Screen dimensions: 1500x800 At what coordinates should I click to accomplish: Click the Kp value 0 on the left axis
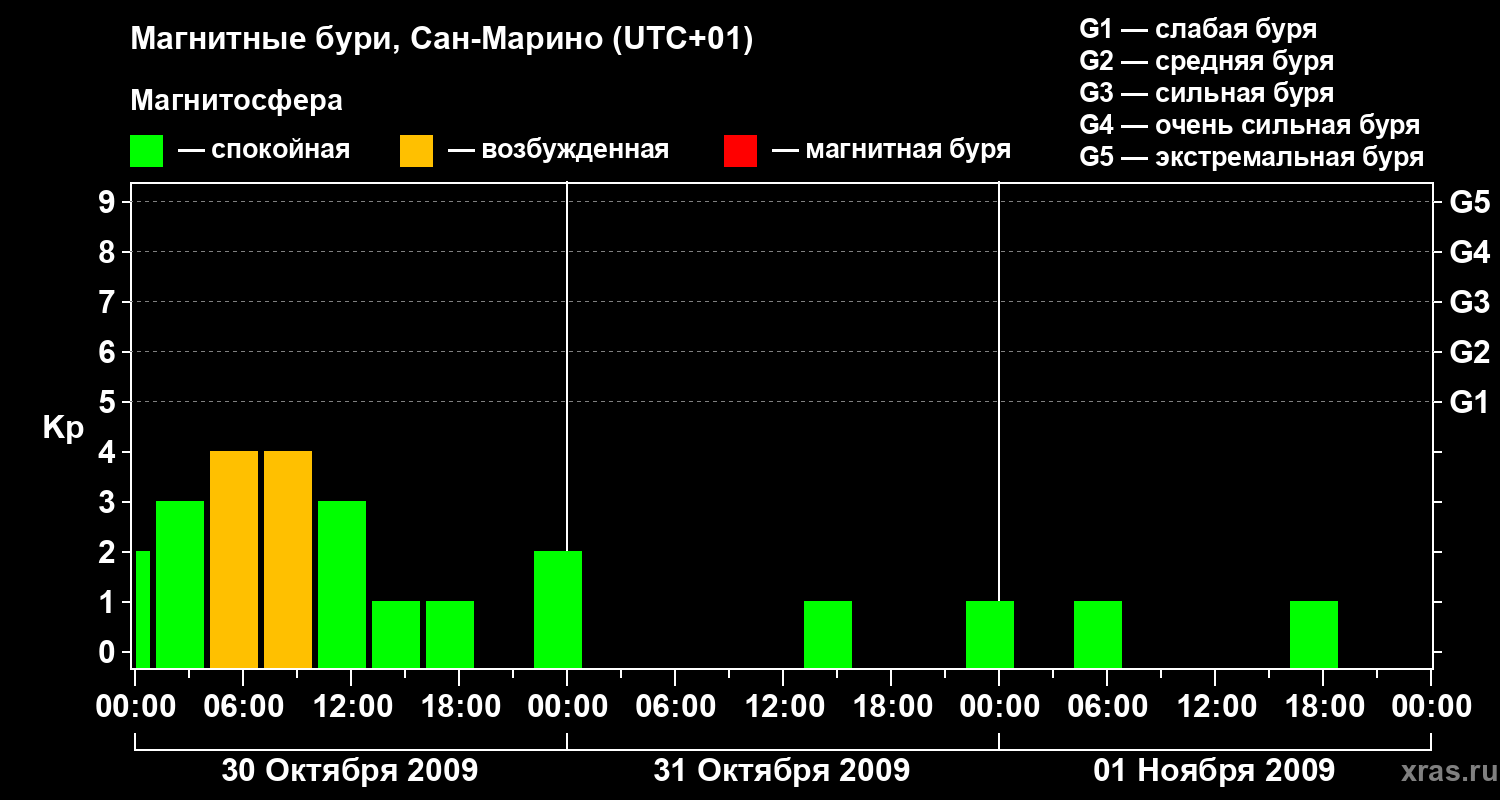coord(109,652)
